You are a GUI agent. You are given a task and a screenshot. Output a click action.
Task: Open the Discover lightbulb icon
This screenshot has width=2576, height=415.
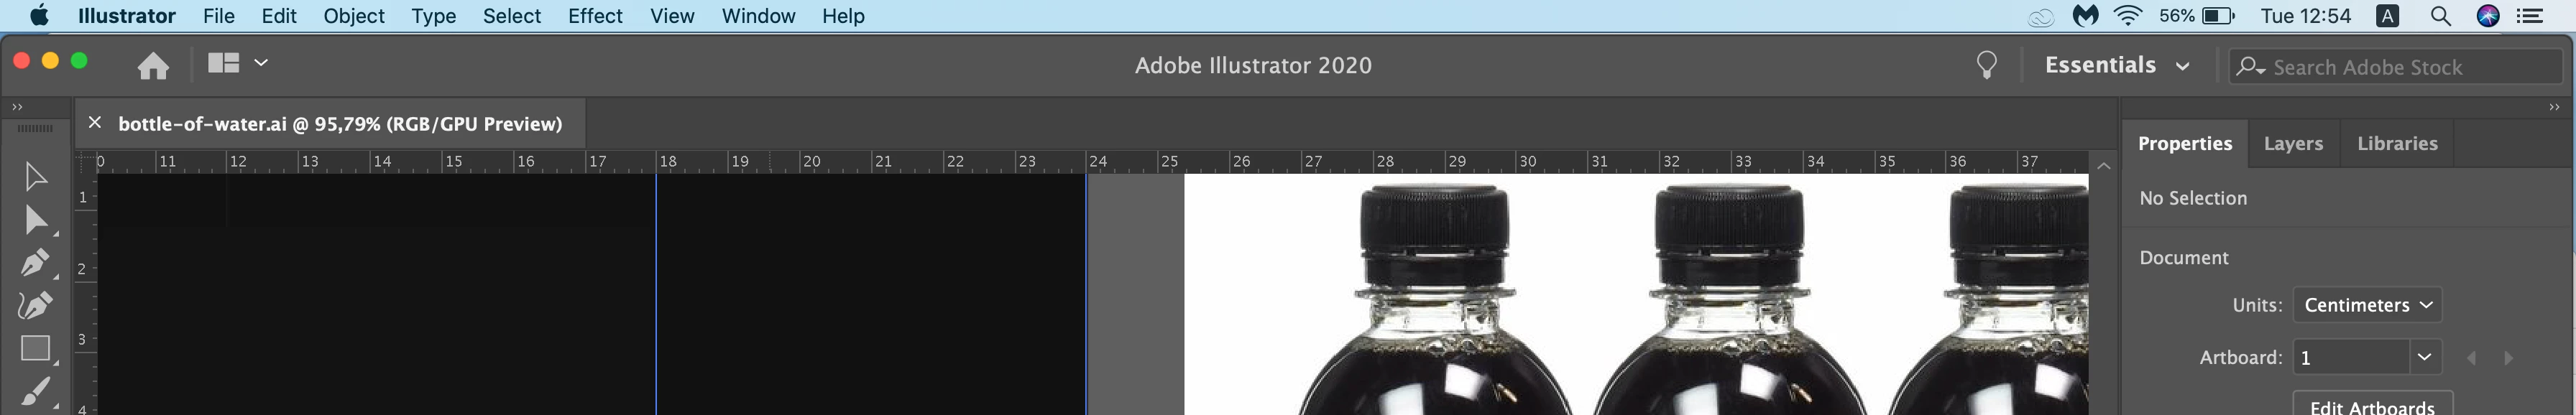click(x=1986, y=65)
